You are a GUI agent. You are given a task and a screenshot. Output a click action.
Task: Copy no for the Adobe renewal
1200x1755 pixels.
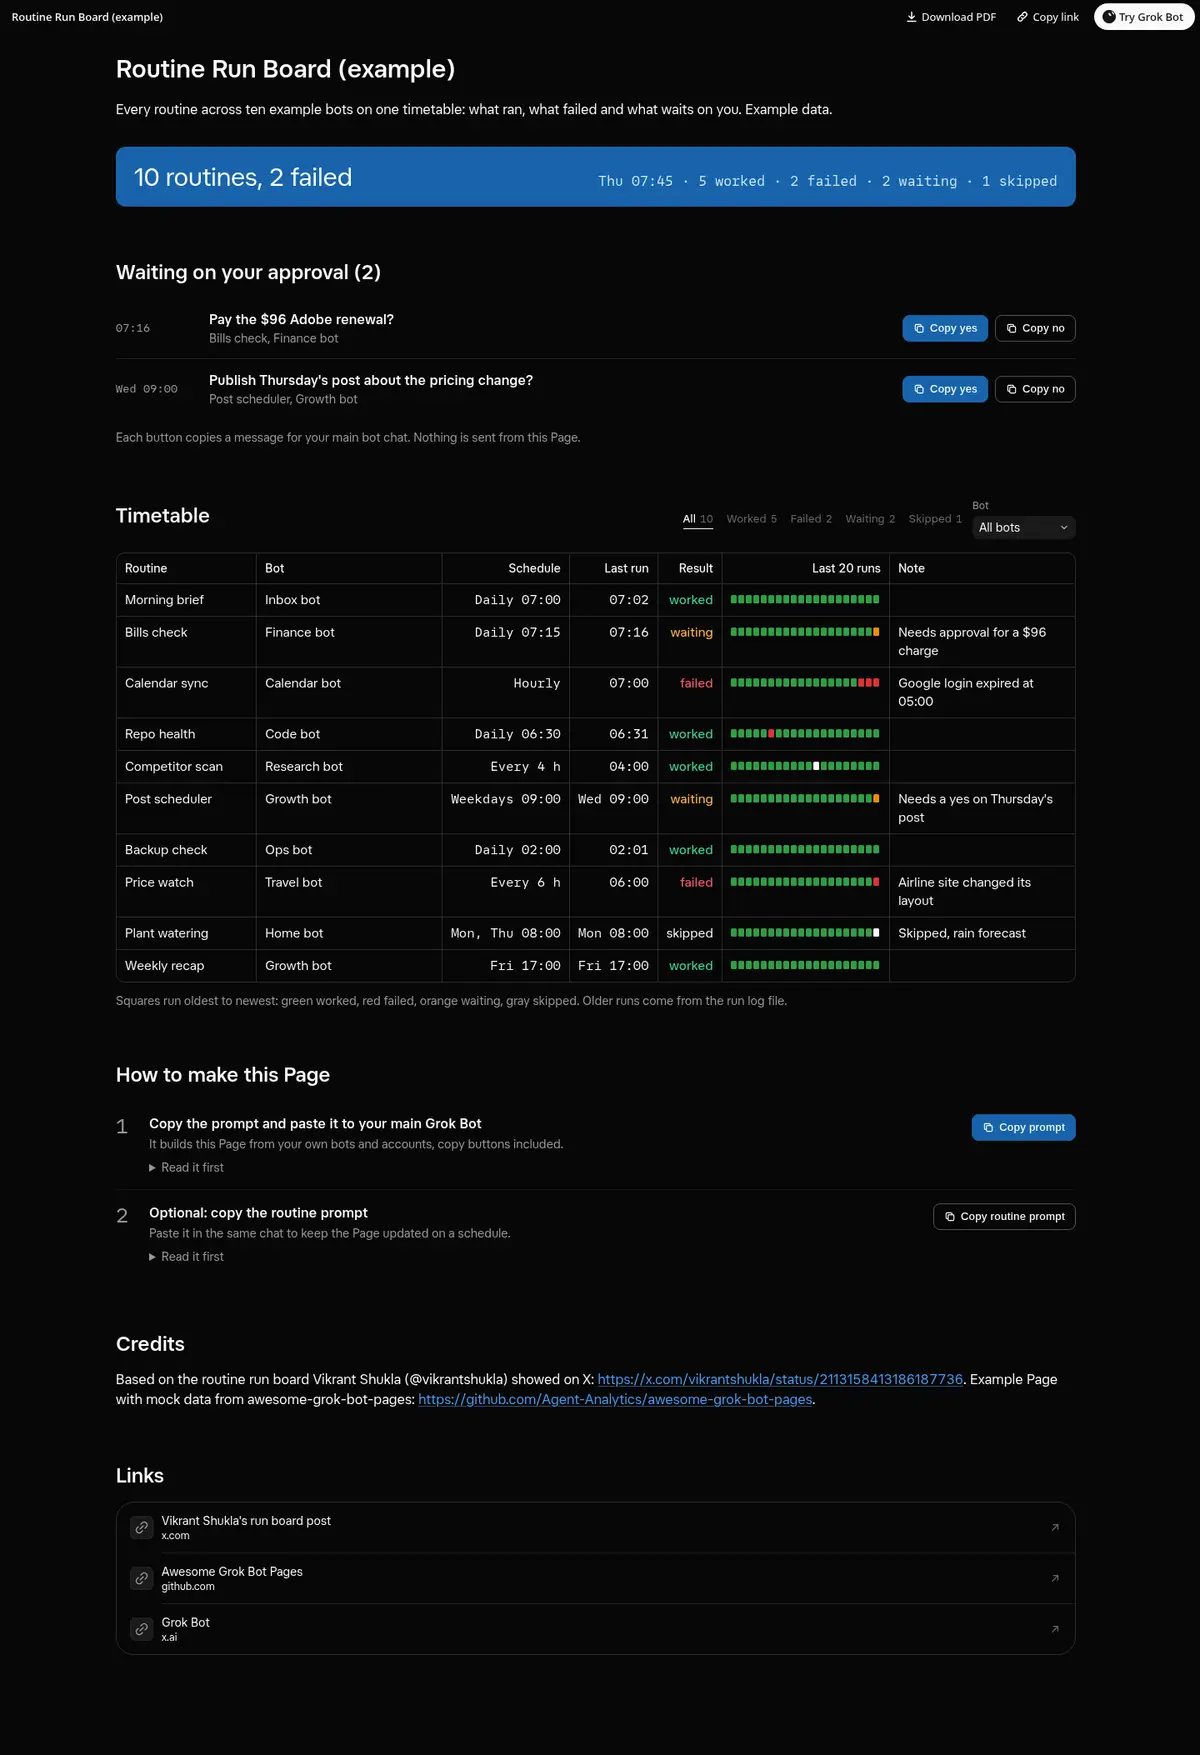coord(1035,328)
